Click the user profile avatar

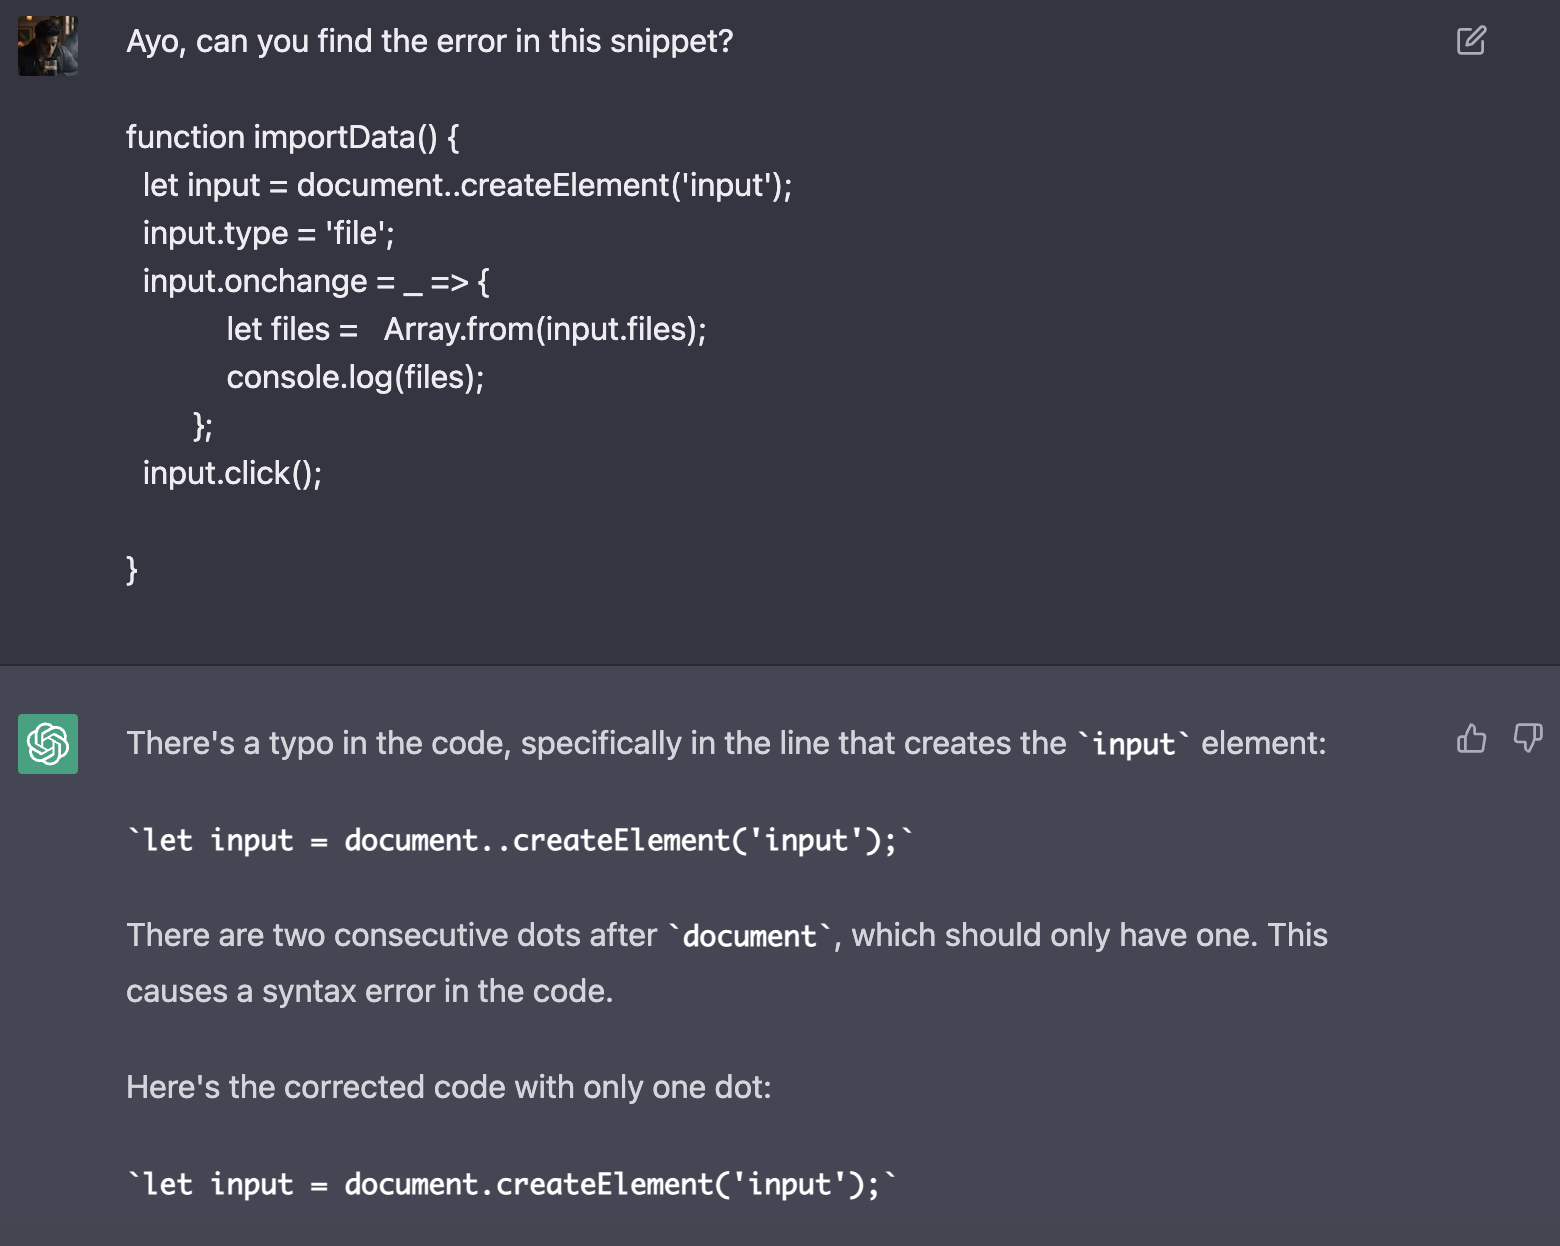click(48, 46)
